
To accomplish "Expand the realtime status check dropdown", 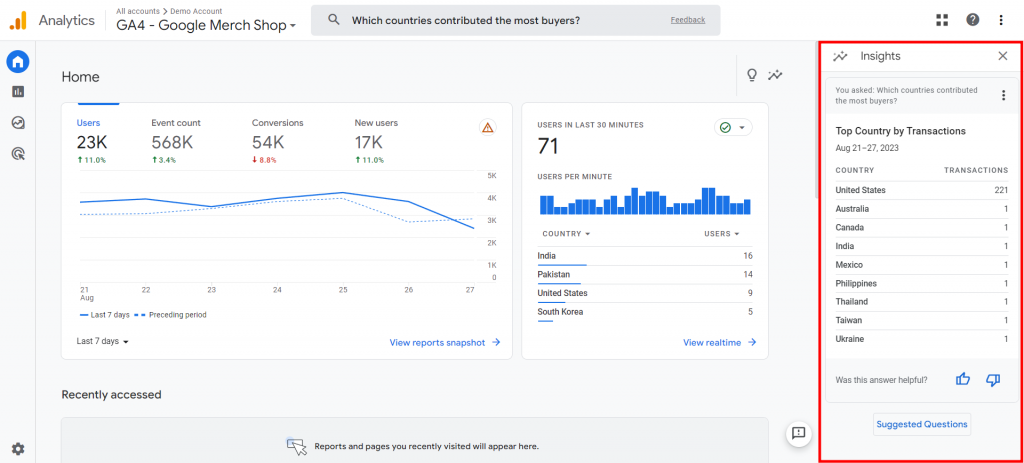I will pos(733,127).
